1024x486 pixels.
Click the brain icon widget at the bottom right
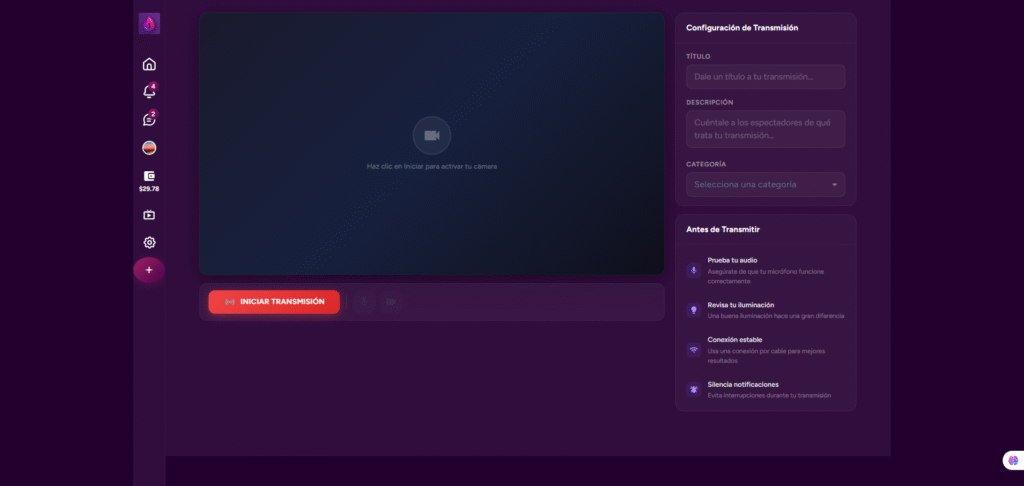[x=1012, y=460]
